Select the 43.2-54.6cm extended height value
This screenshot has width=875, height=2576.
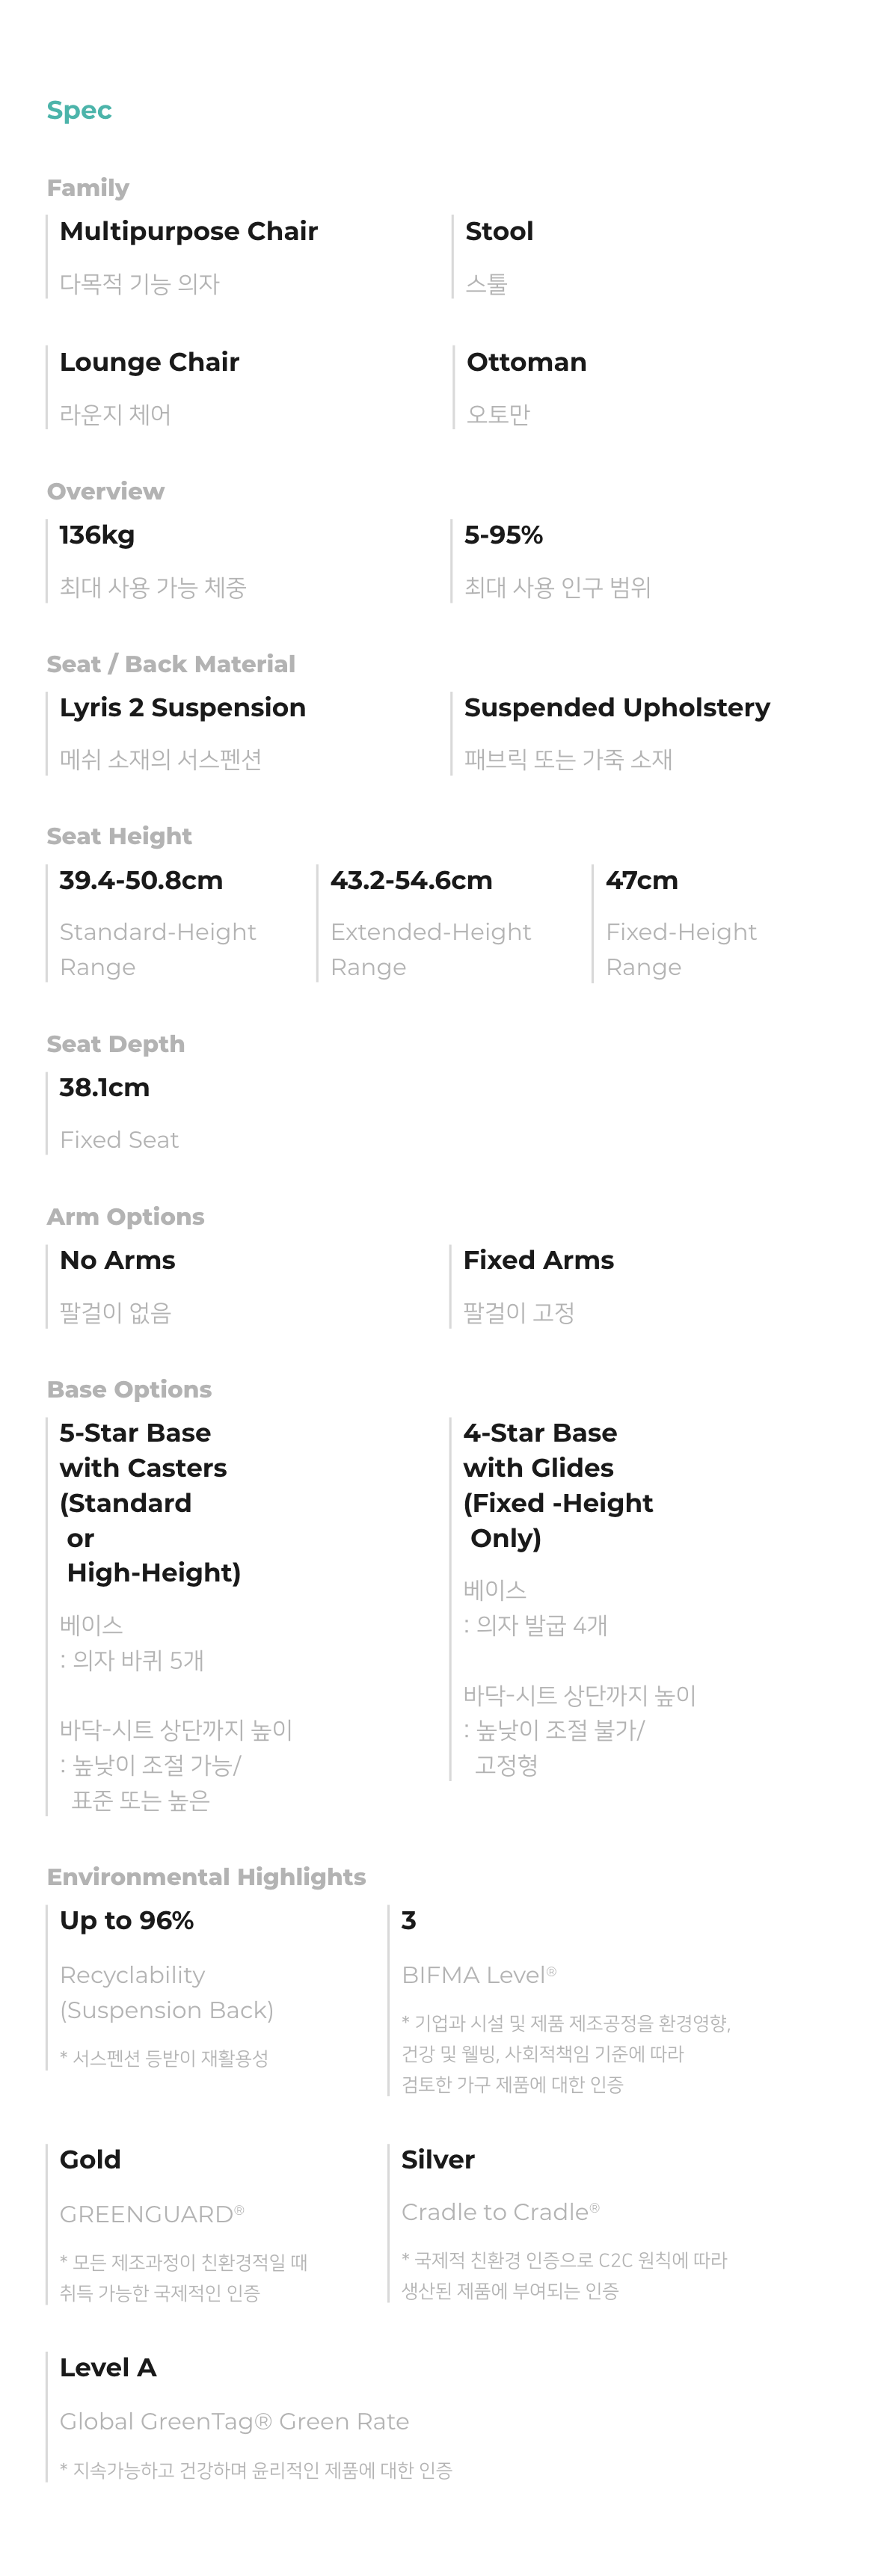click(x=411, y=880)
